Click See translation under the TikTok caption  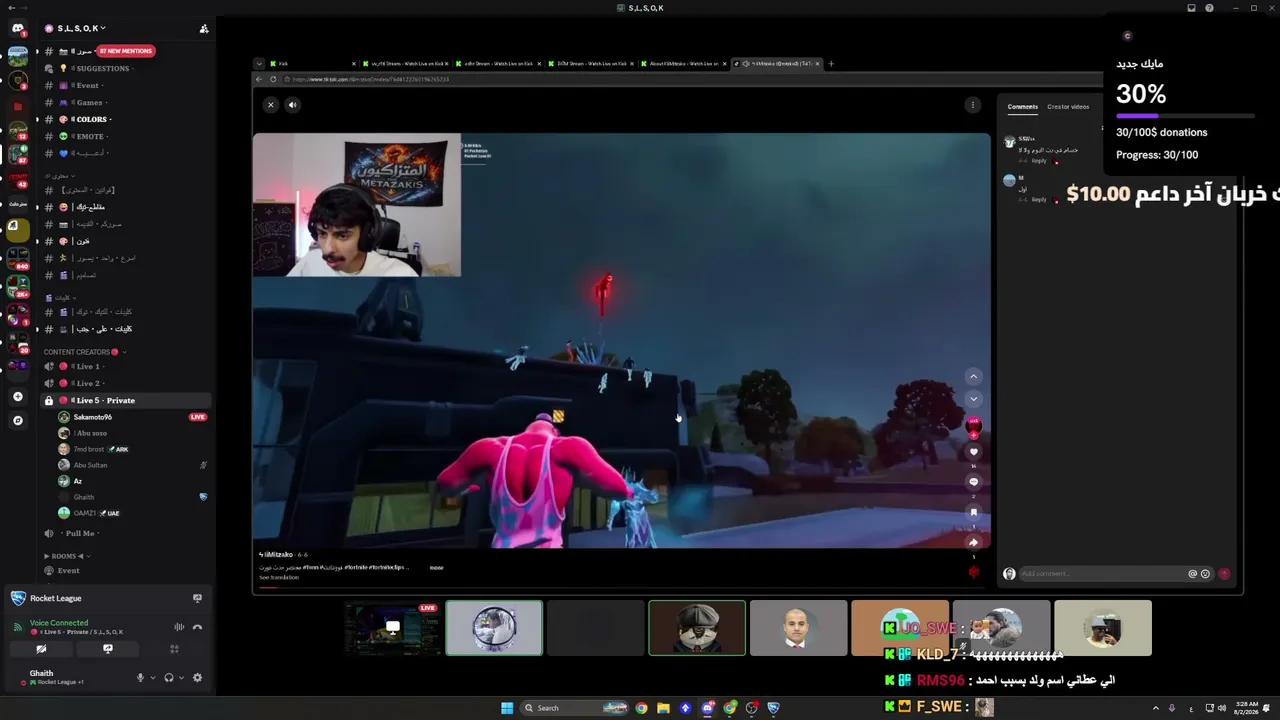click(279, 578)
